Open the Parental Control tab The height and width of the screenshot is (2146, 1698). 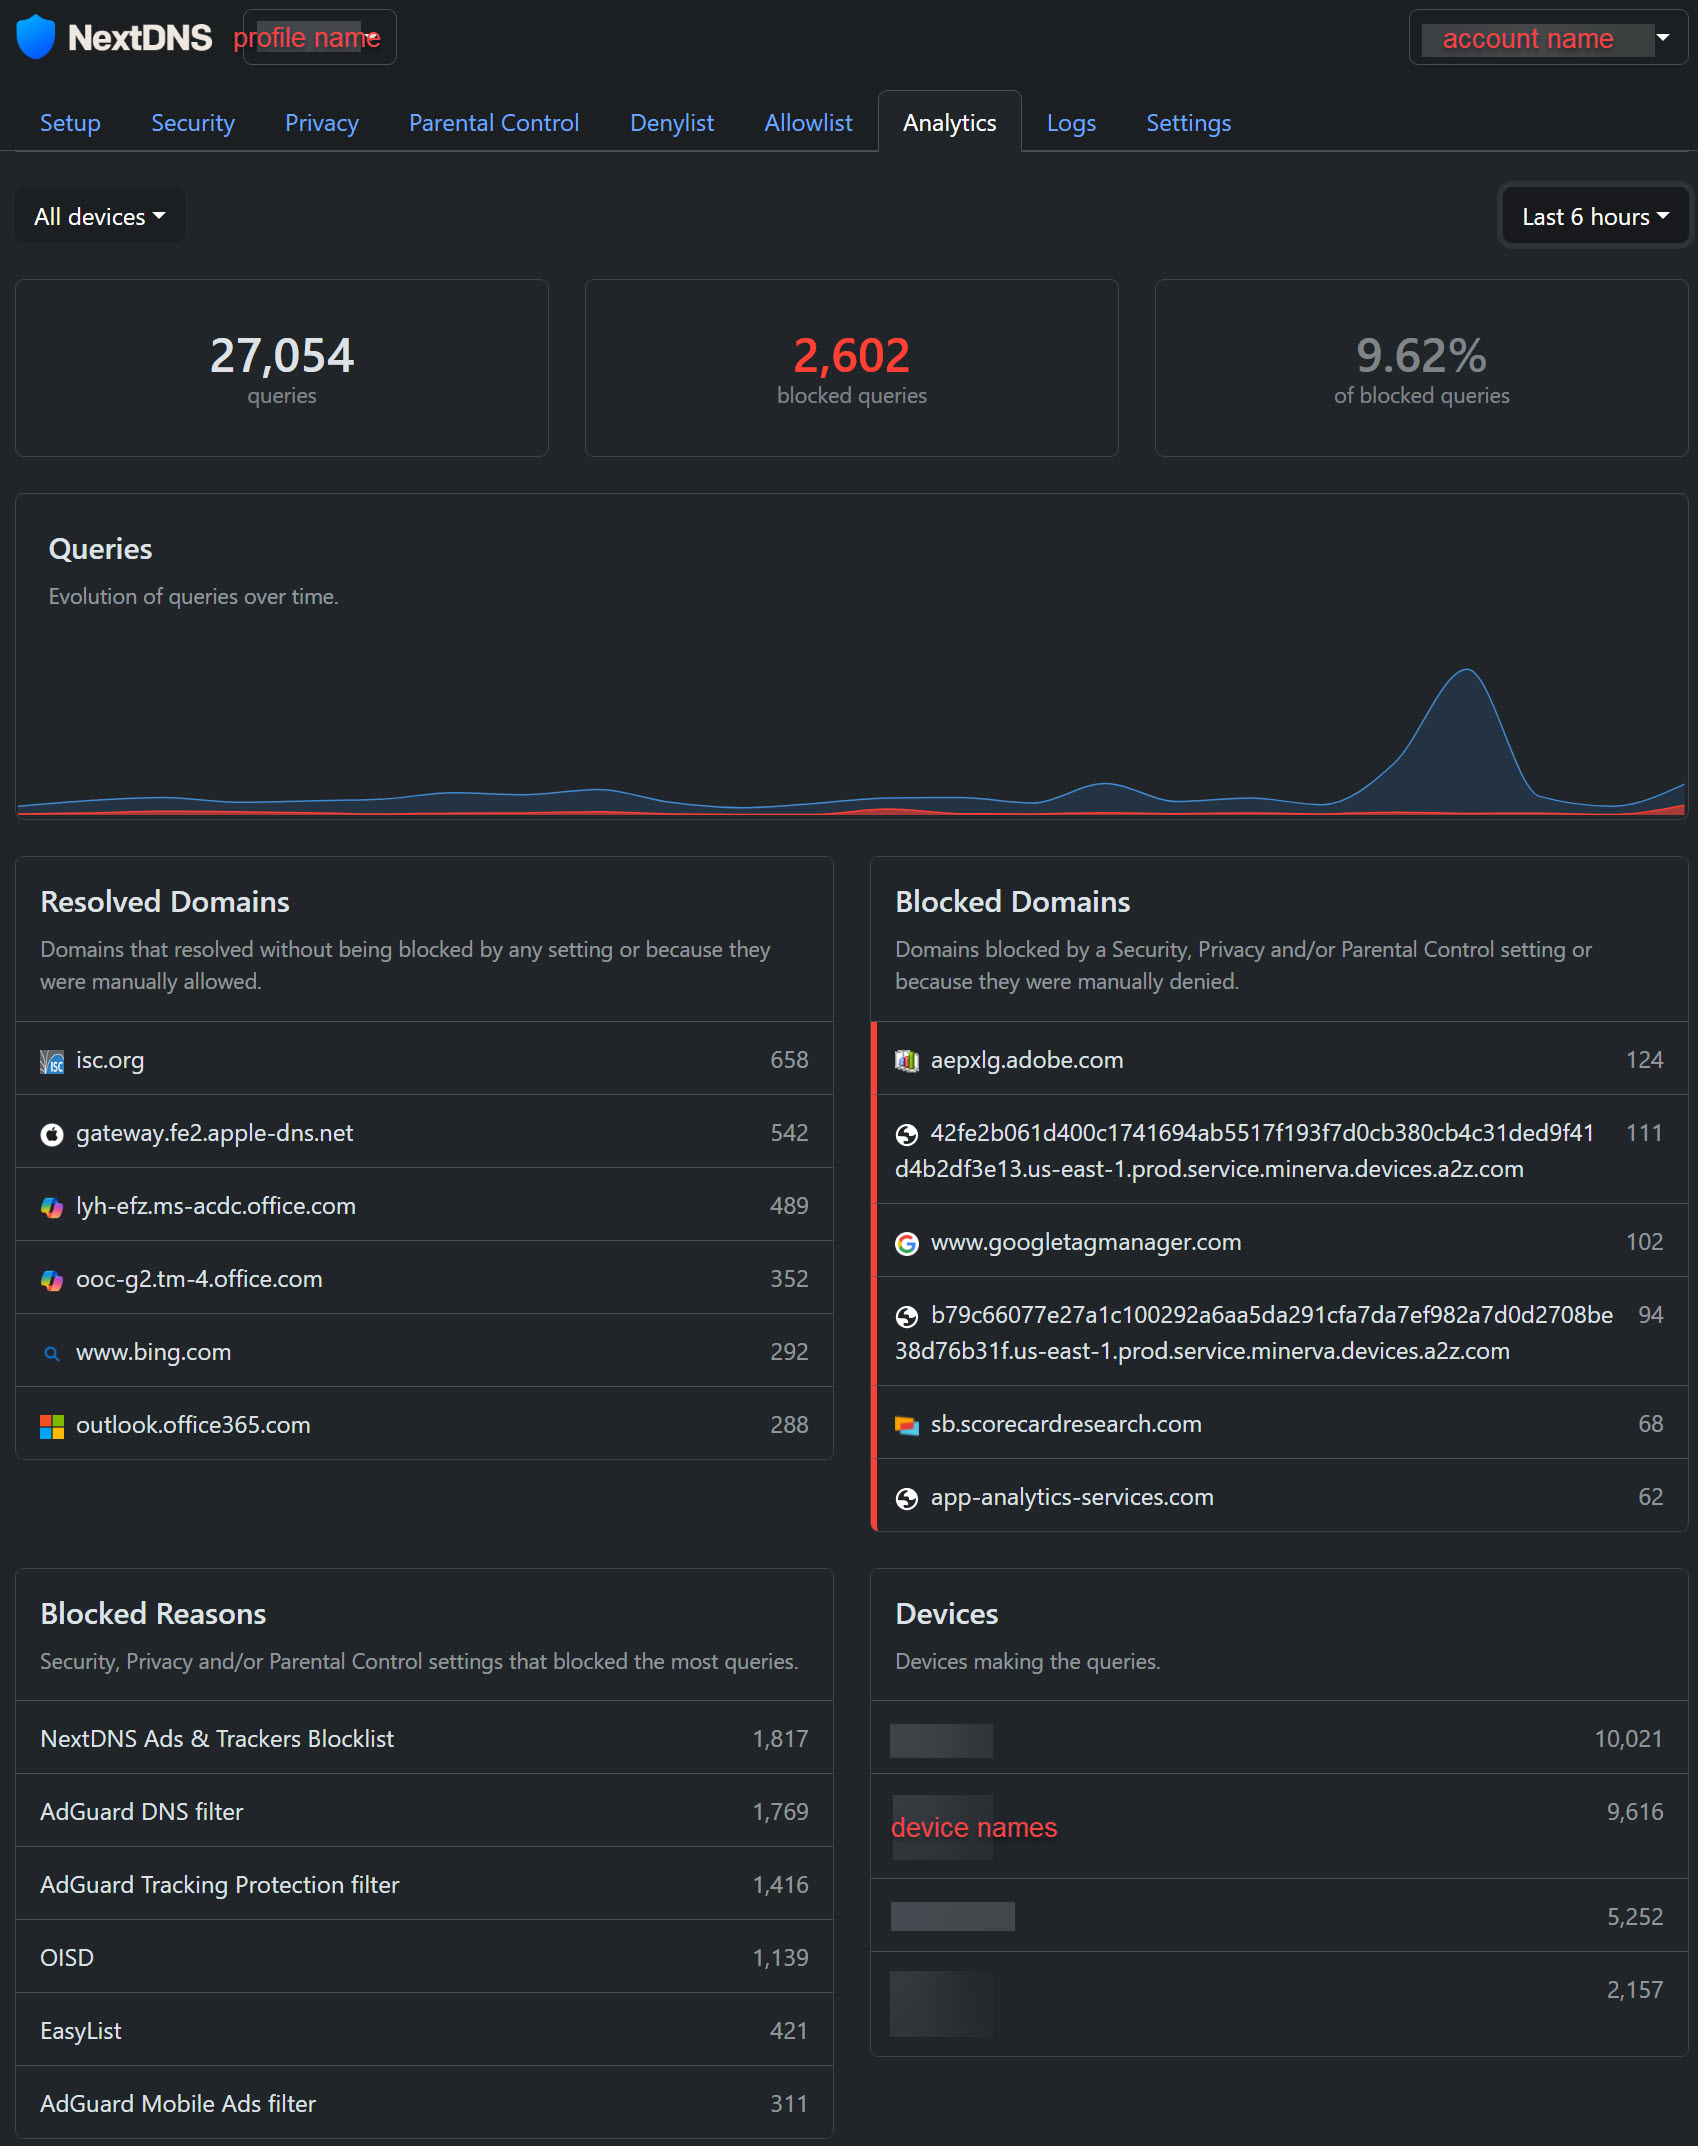(494, 123)
